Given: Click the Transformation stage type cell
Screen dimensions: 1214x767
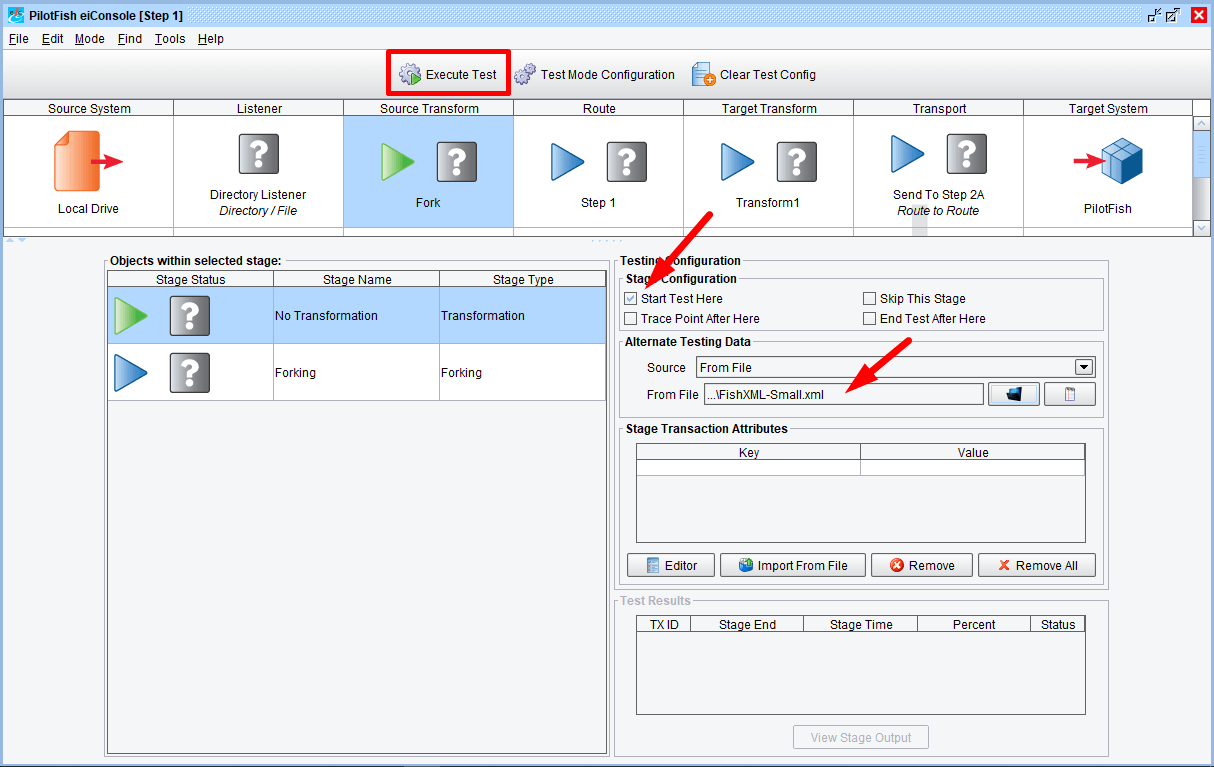Looking at the screenshot, I should (522, 316).
